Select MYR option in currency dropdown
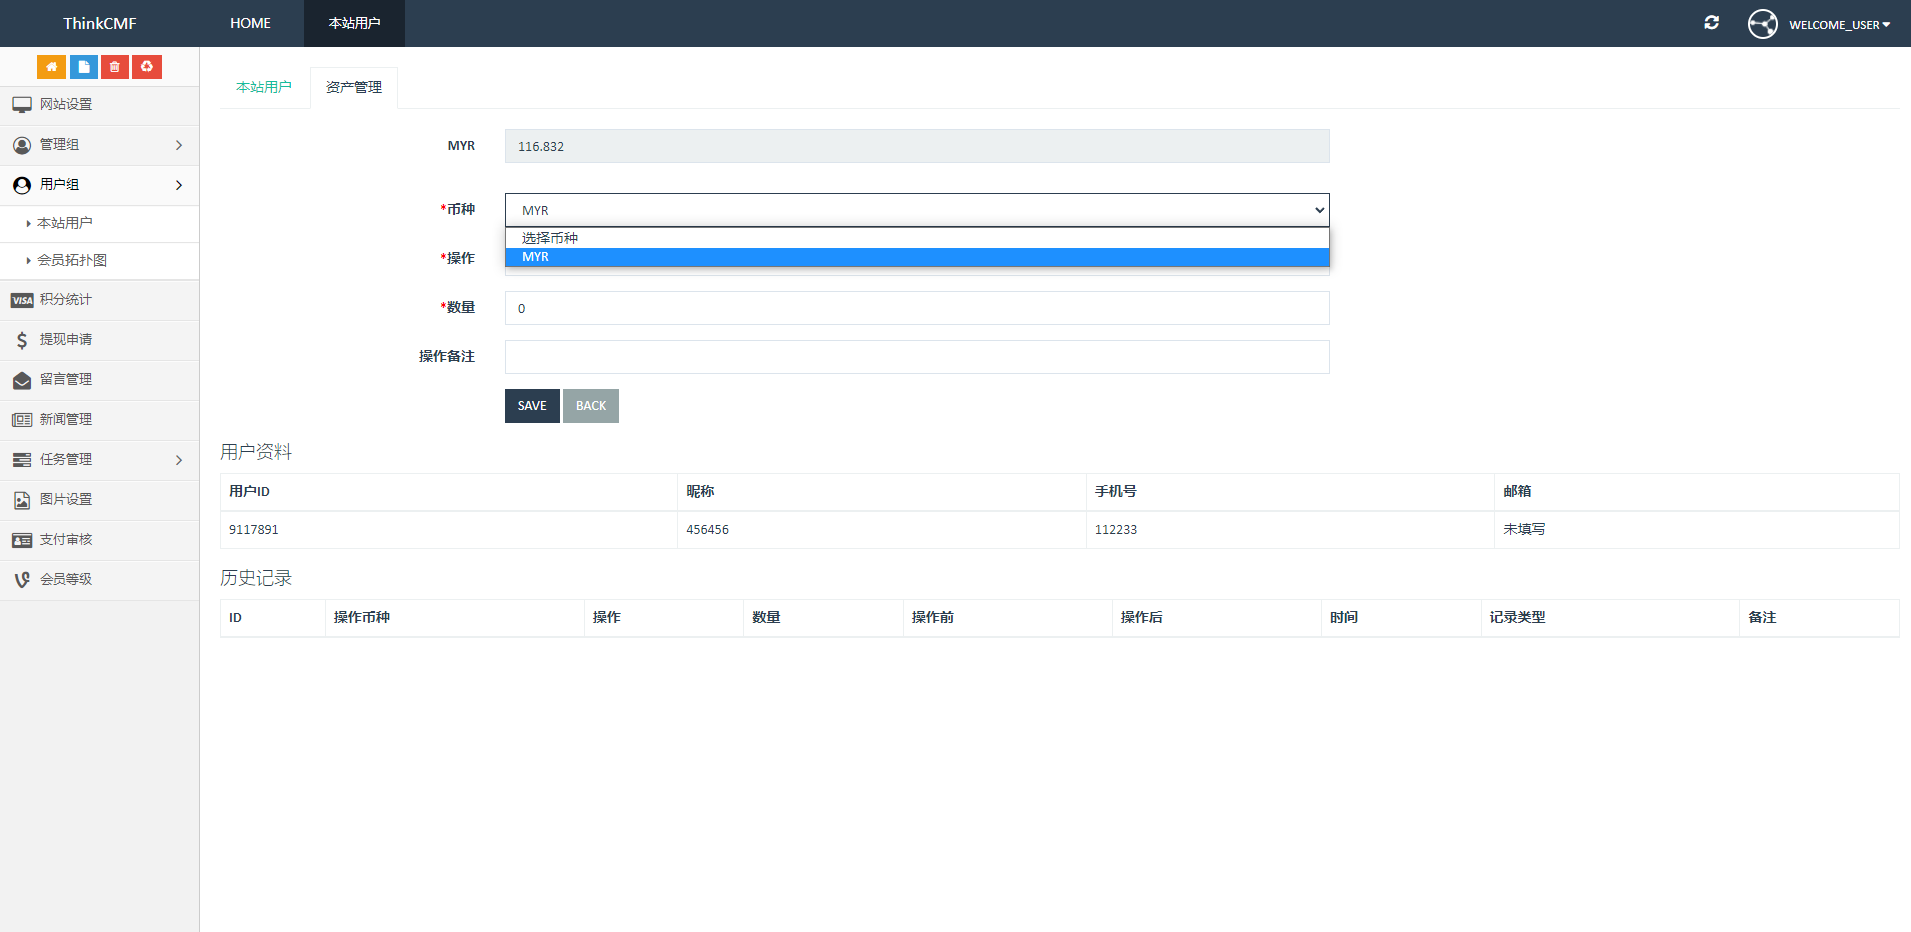This screenshot has height=932, width=1911. tap(916, 257)
